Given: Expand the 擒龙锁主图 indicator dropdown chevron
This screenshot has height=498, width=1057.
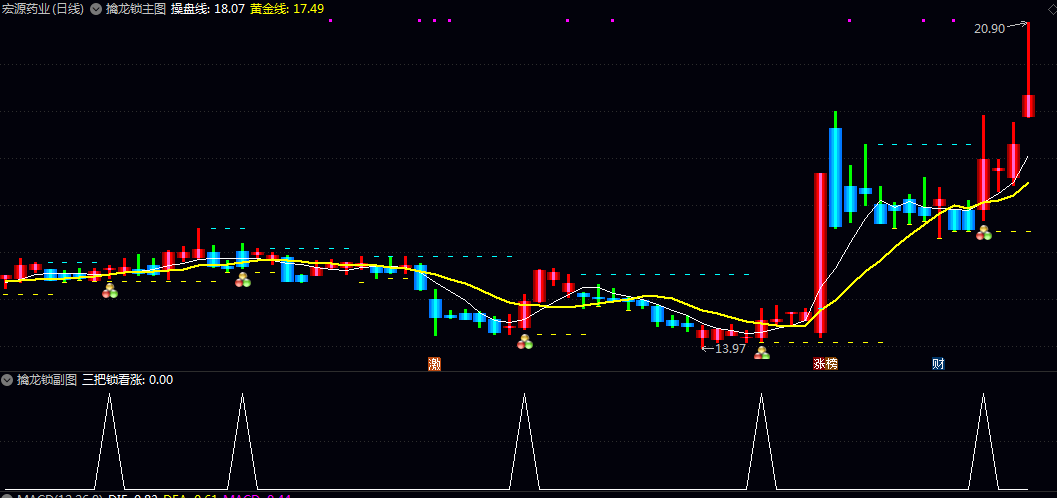Looking at the screenshot, I should 96,9.
